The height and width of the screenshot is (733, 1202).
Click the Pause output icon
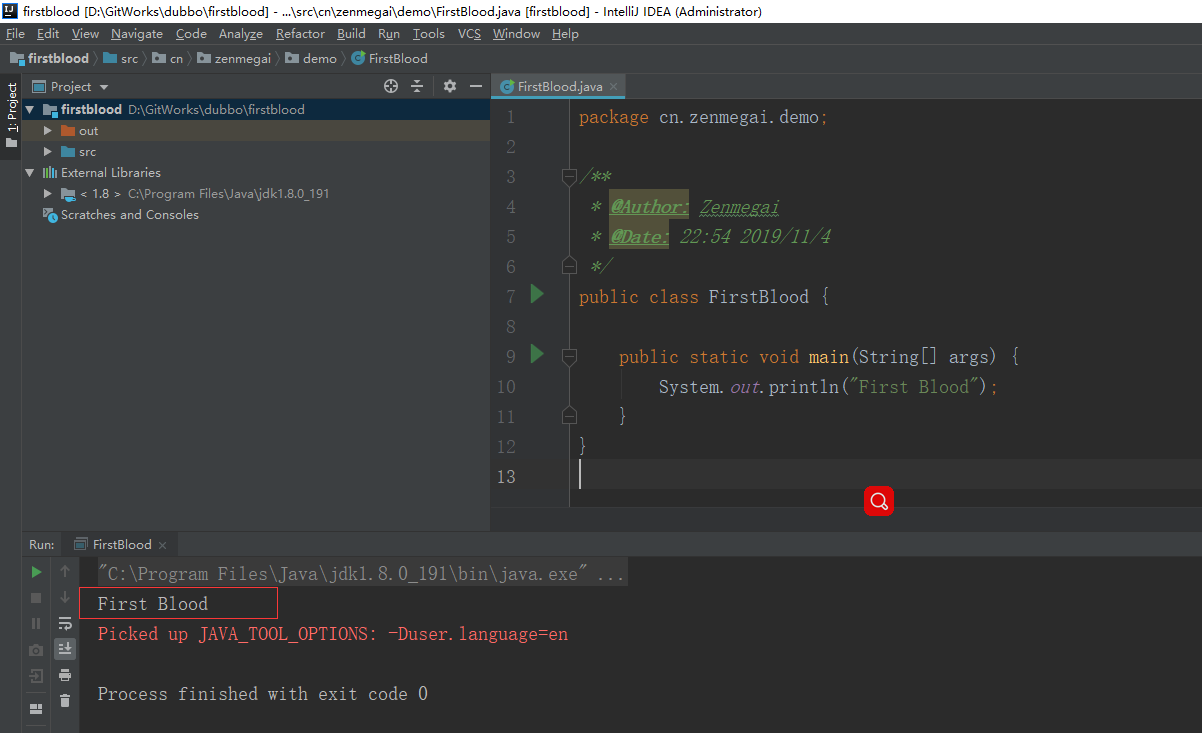tap(36, 623)
